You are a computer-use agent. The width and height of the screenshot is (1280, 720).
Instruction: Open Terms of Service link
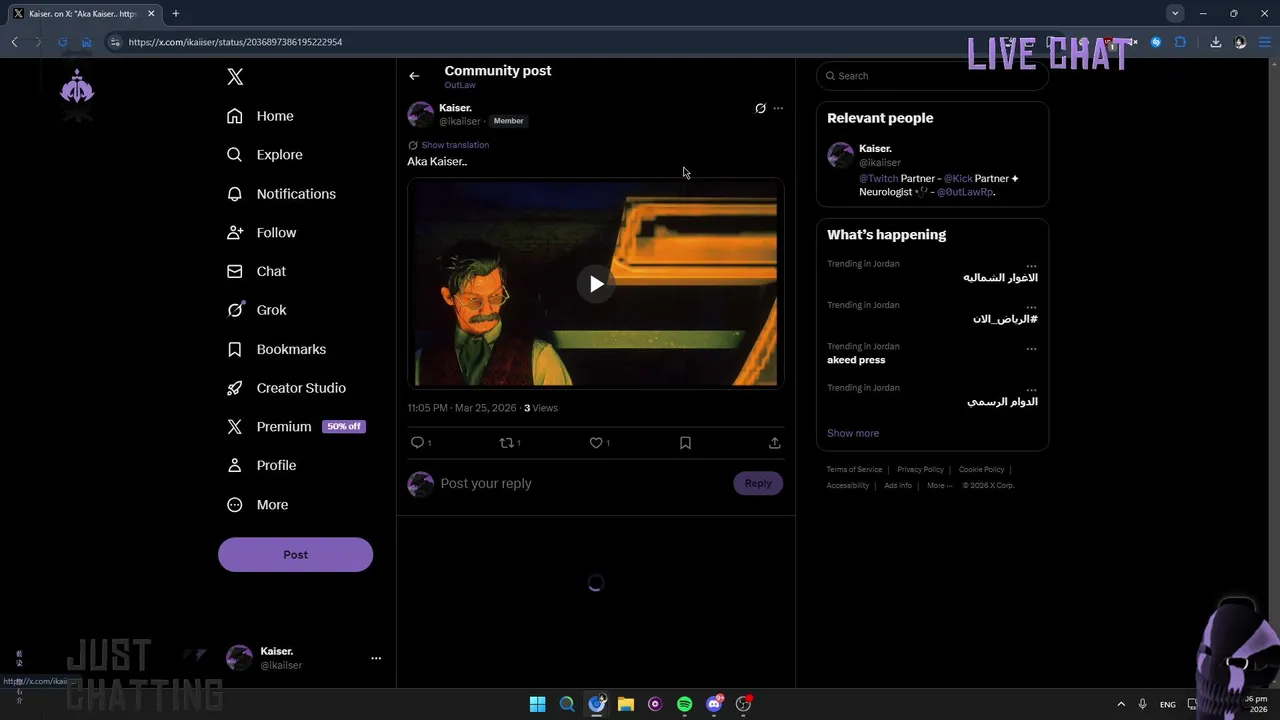point(854,470)
